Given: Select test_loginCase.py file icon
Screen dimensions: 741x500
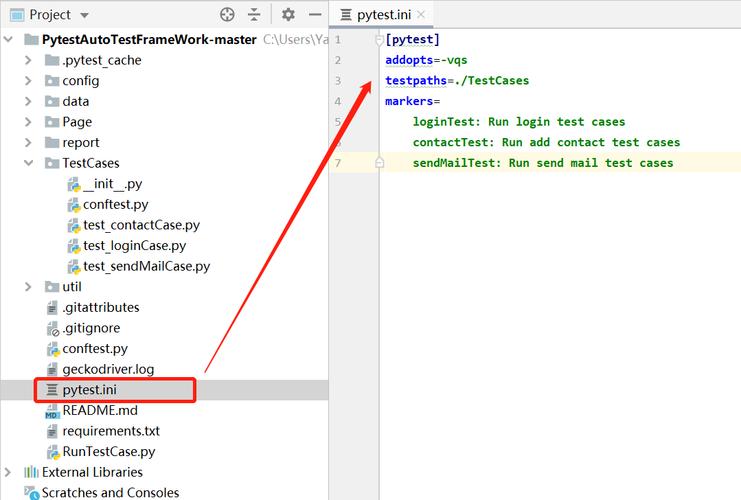Looking at the screenshot, I should pos(73,246).
